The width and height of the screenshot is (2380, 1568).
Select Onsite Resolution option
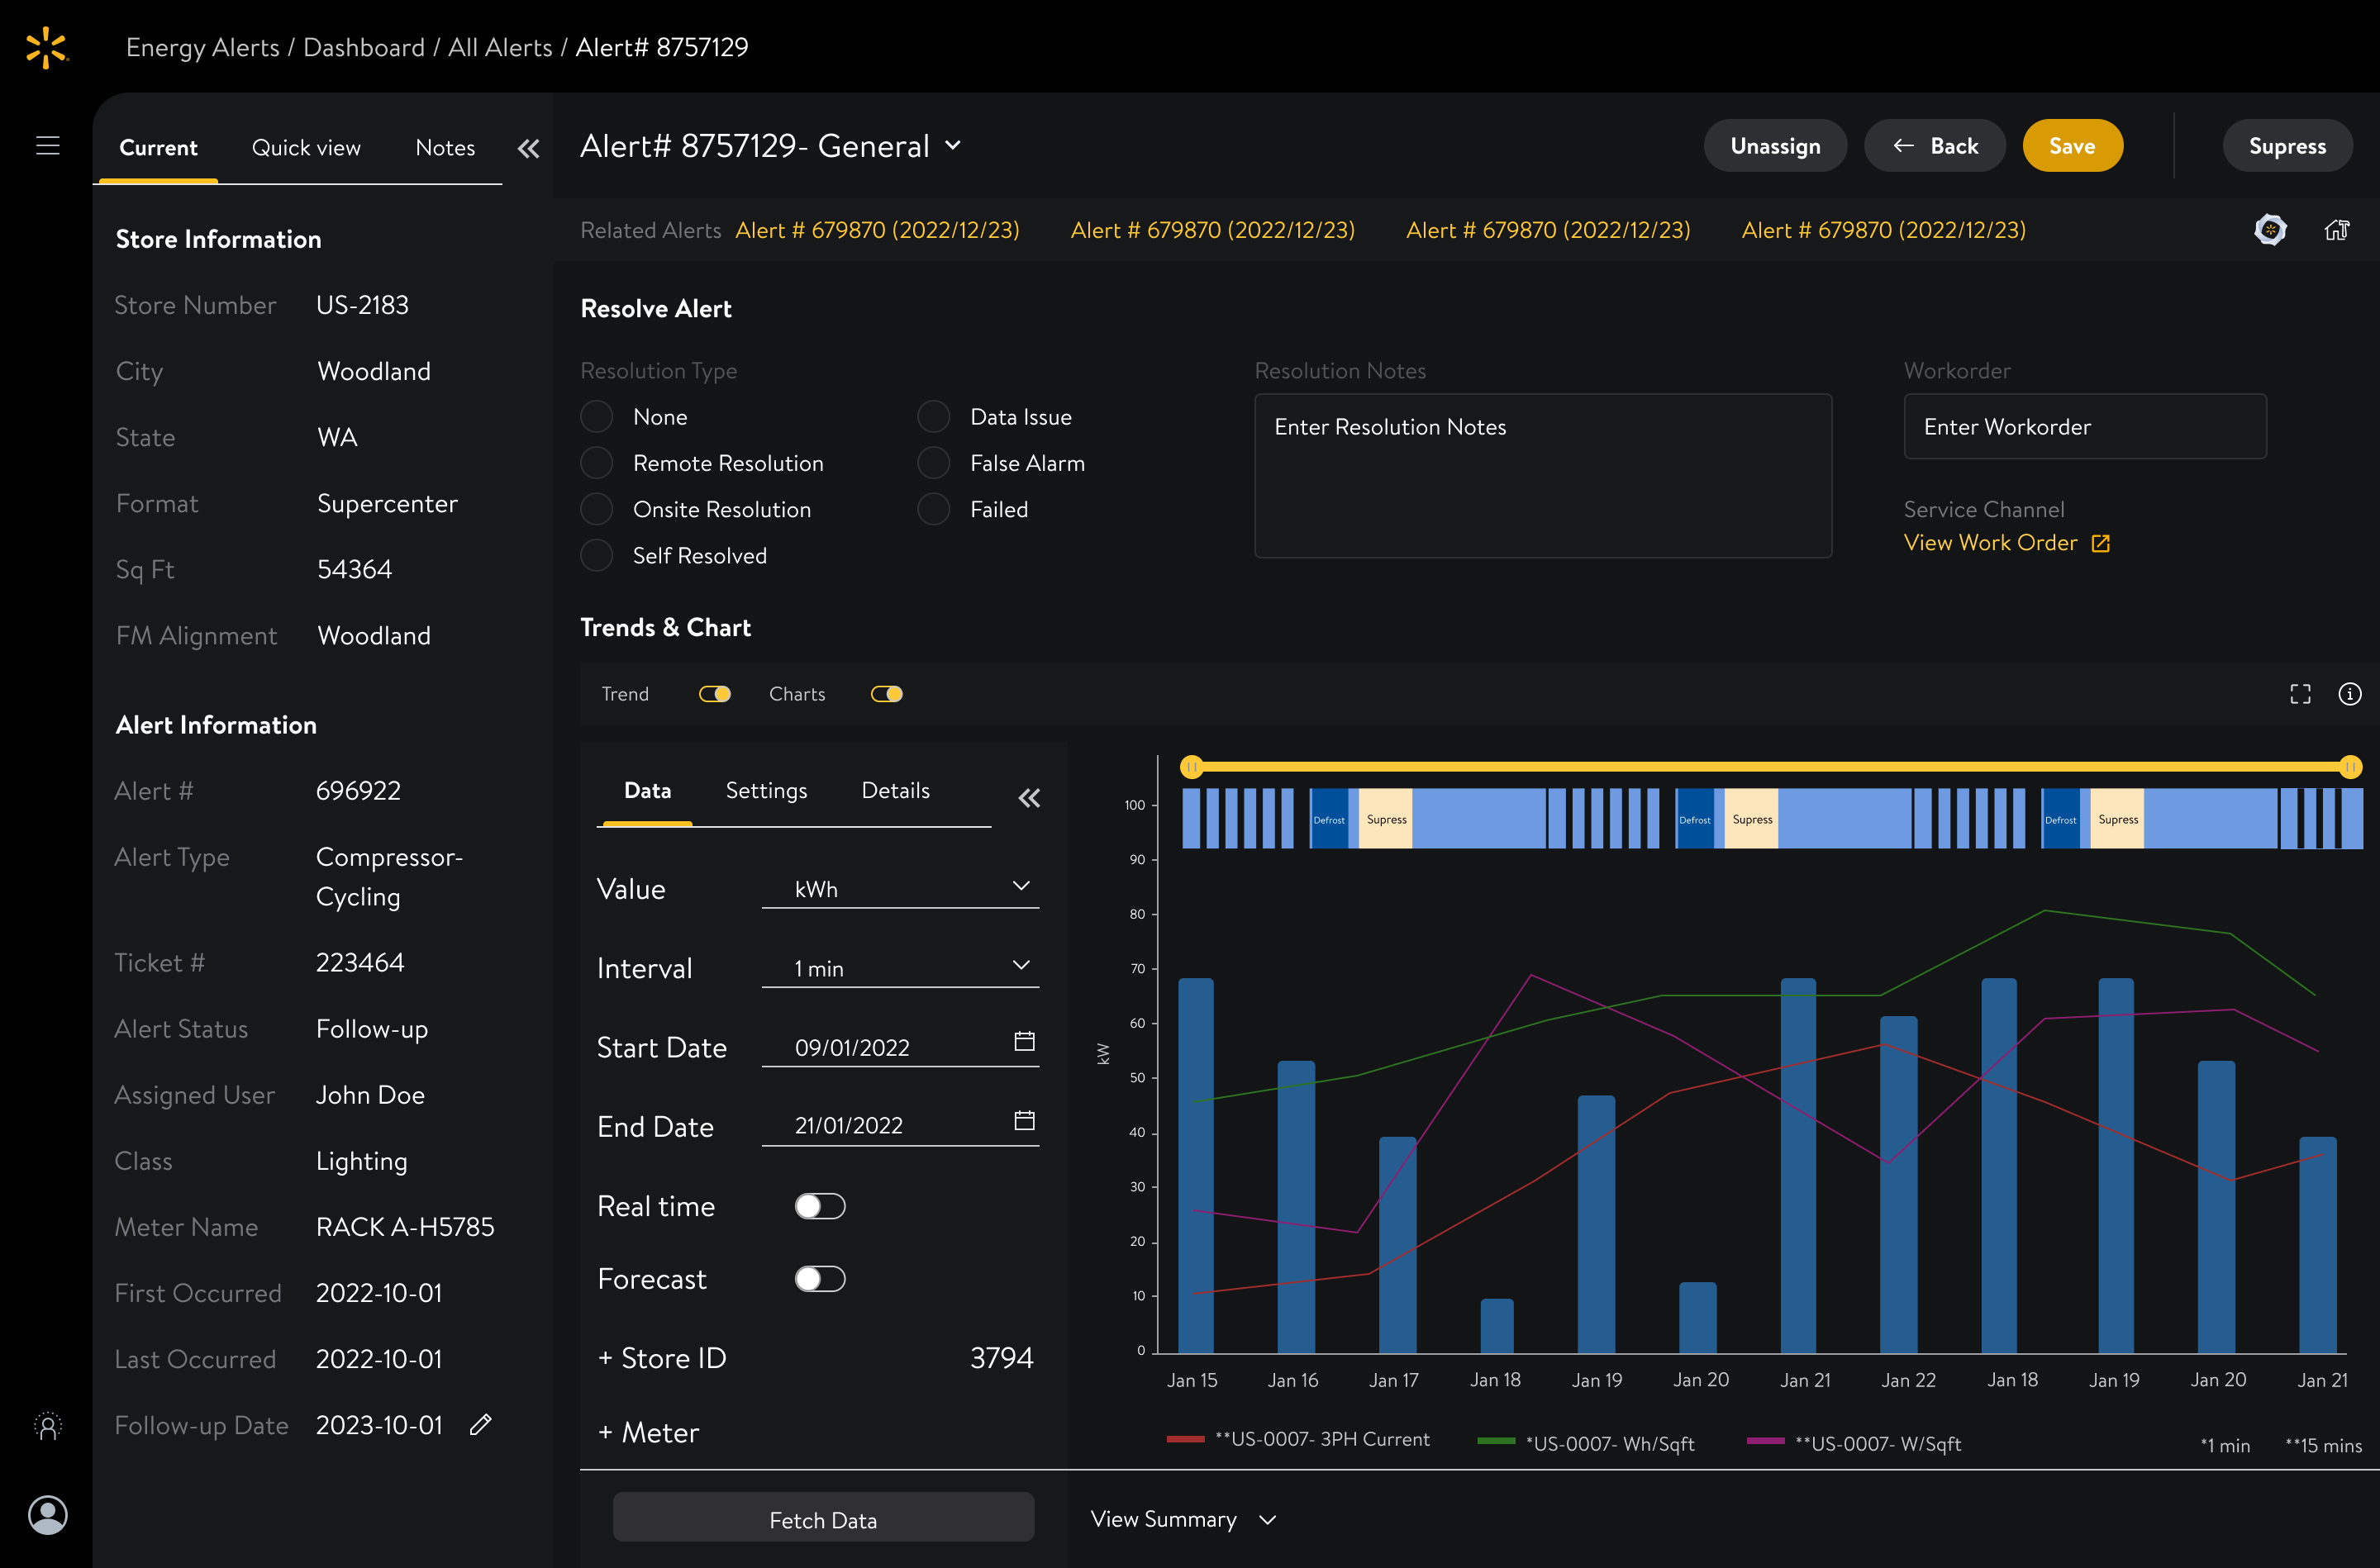(597, 509)
